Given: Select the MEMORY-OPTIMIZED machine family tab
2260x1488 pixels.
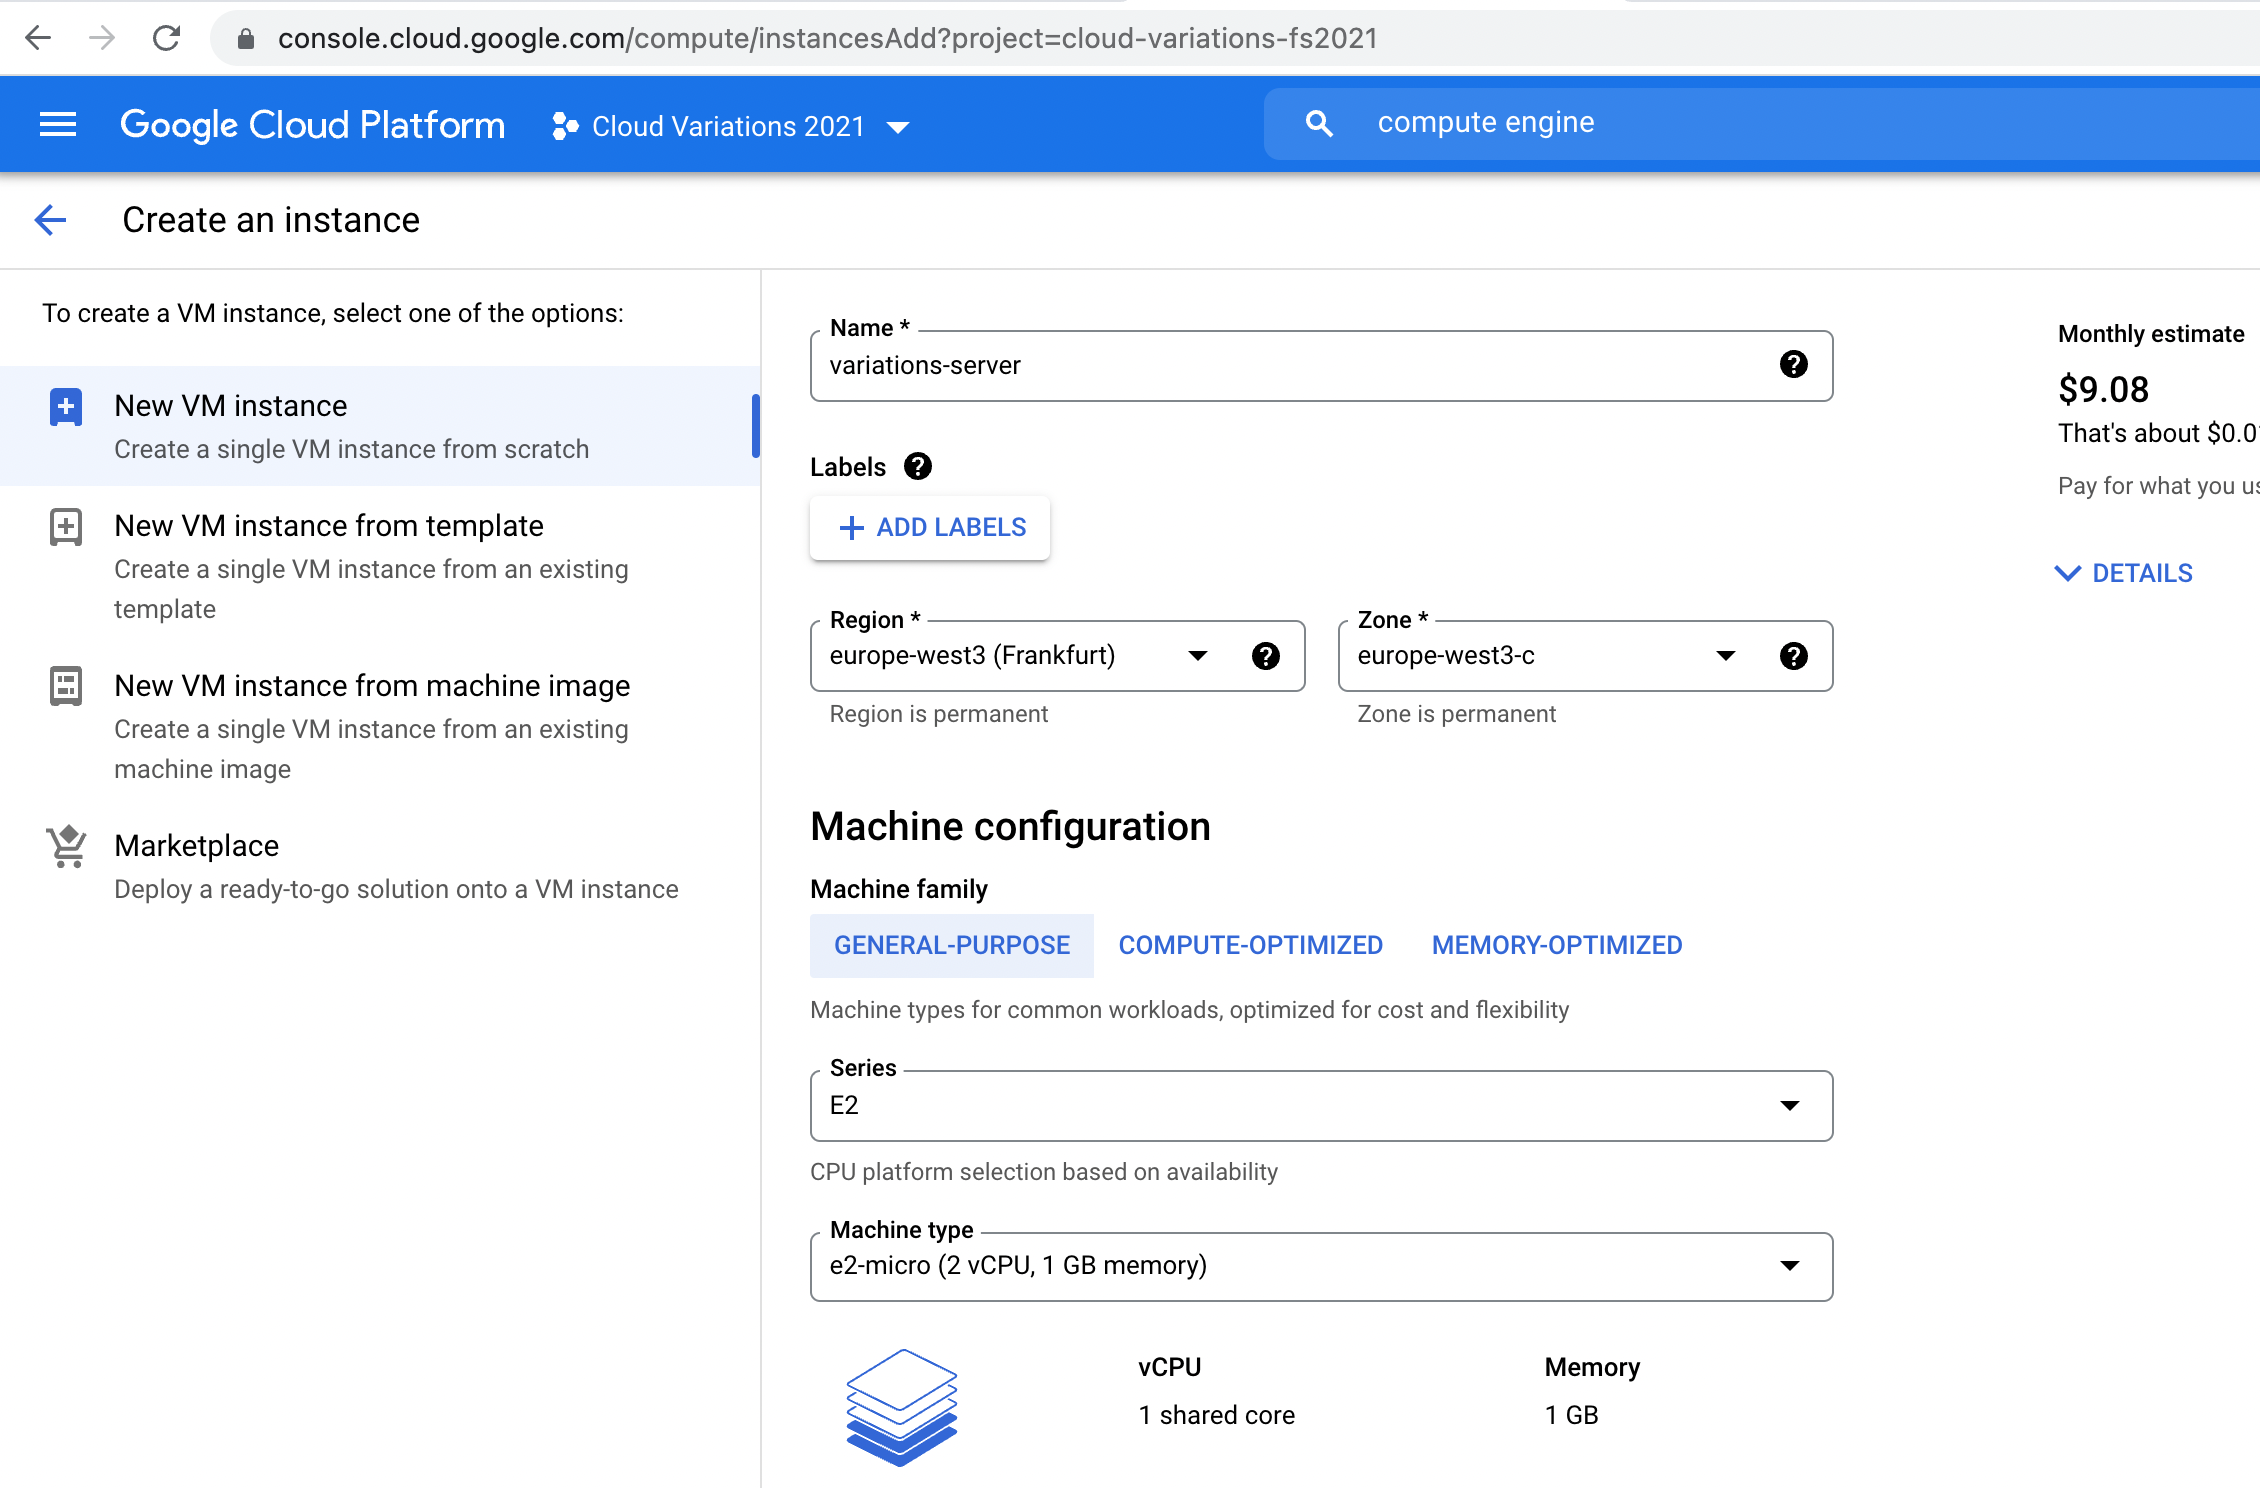Looking at the screenshot, I should click(x=1556, y=943).
